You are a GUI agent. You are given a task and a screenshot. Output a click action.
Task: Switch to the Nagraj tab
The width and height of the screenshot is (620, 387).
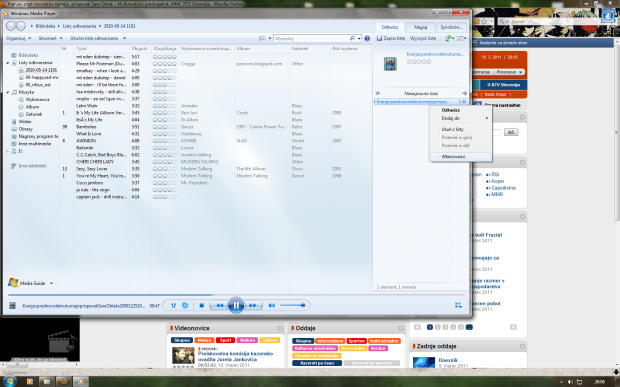pos(420,27)
